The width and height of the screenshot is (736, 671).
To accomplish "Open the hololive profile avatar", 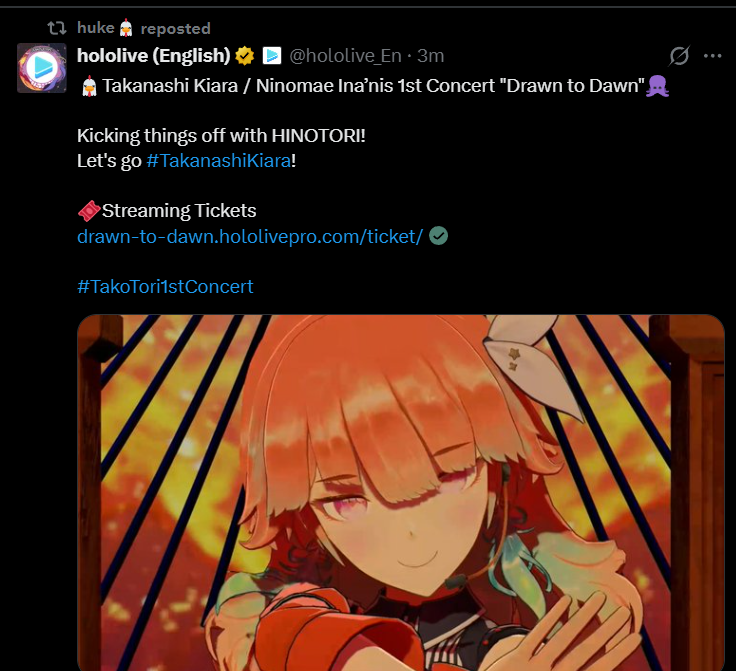I will [x=42, y=68].
